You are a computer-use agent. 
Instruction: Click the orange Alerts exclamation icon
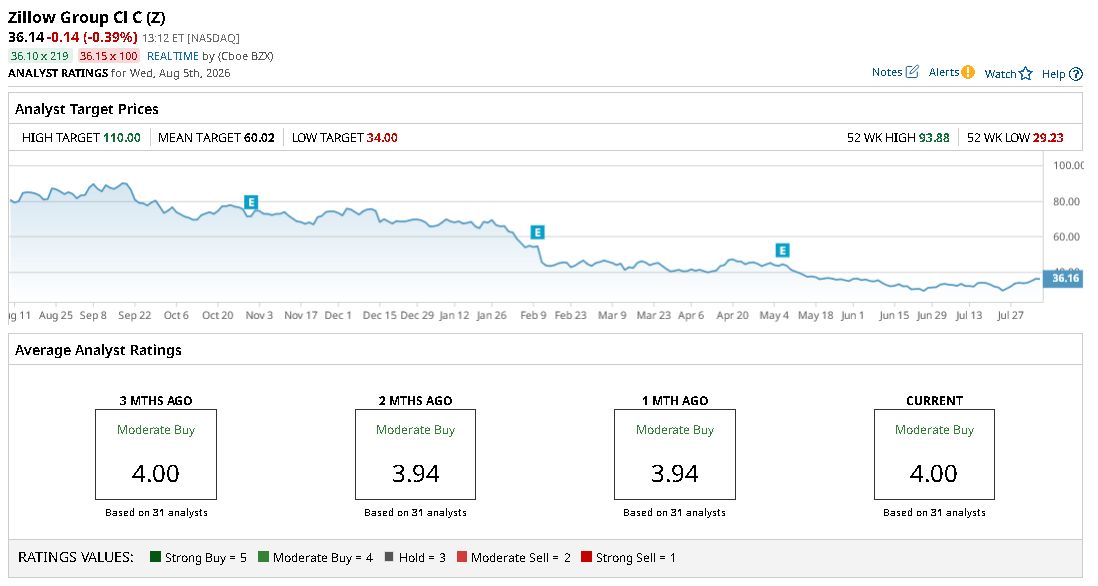[968, 72]
